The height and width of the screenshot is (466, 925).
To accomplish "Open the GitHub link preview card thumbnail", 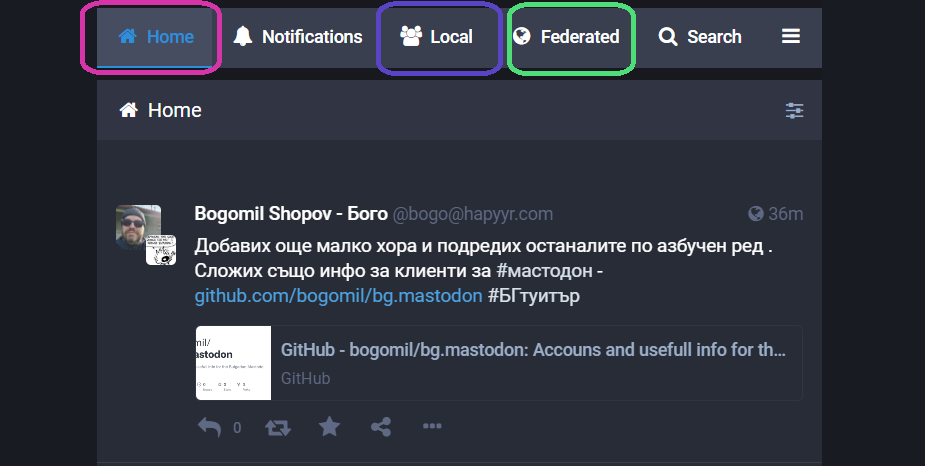I will [x=233, y=363].
